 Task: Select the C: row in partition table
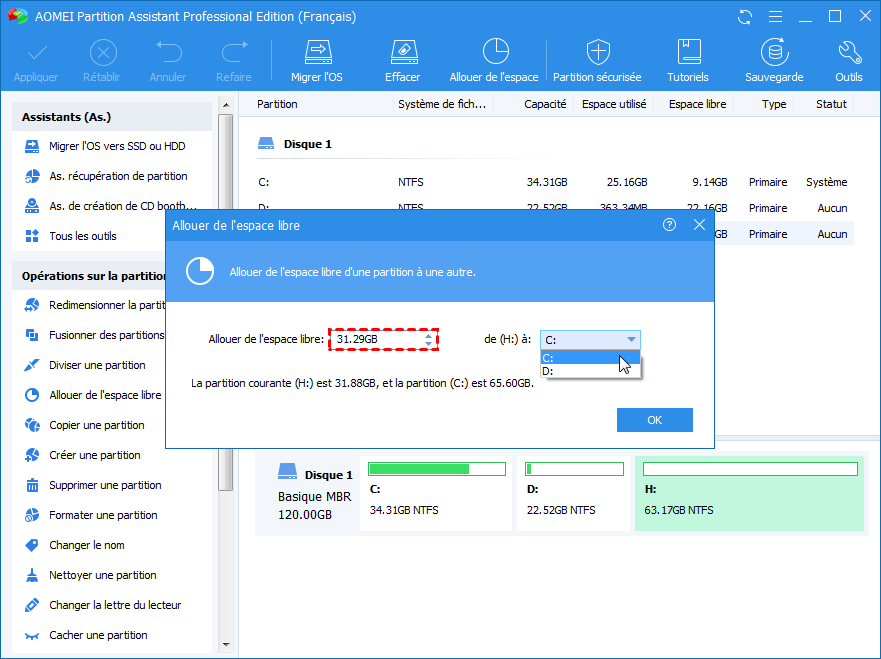point(553,182)
